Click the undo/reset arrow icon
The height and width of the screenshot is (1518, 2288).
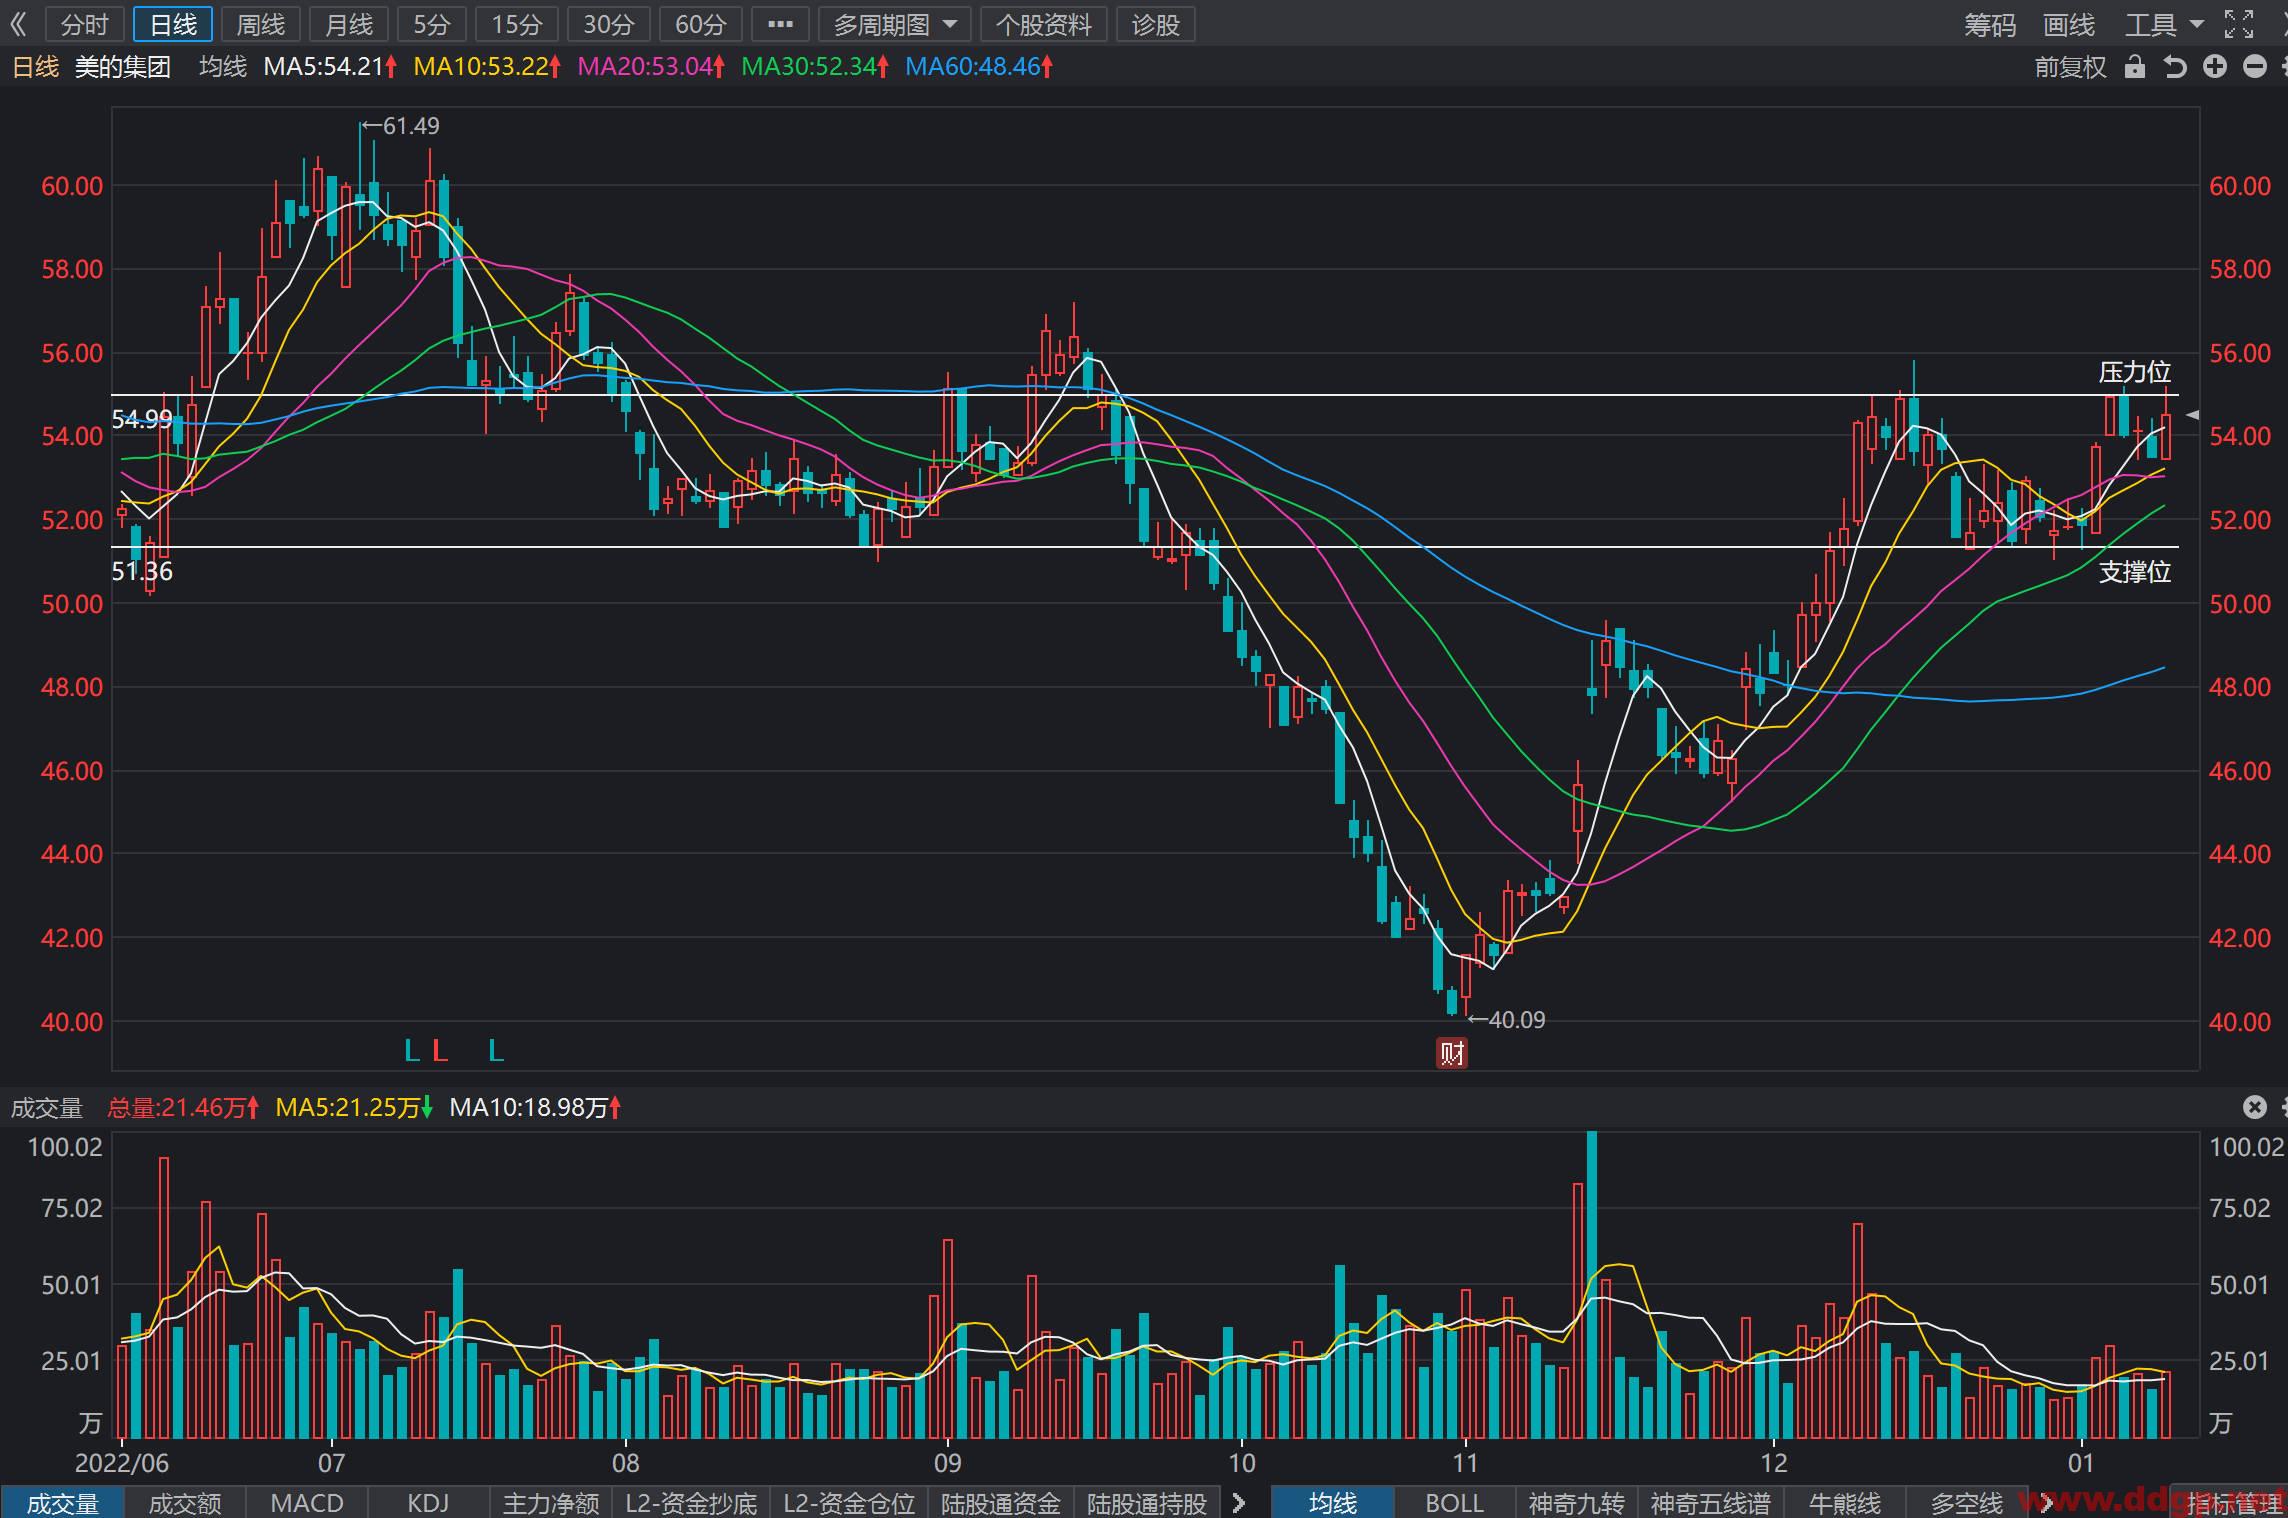click(x=2175, y=67)
